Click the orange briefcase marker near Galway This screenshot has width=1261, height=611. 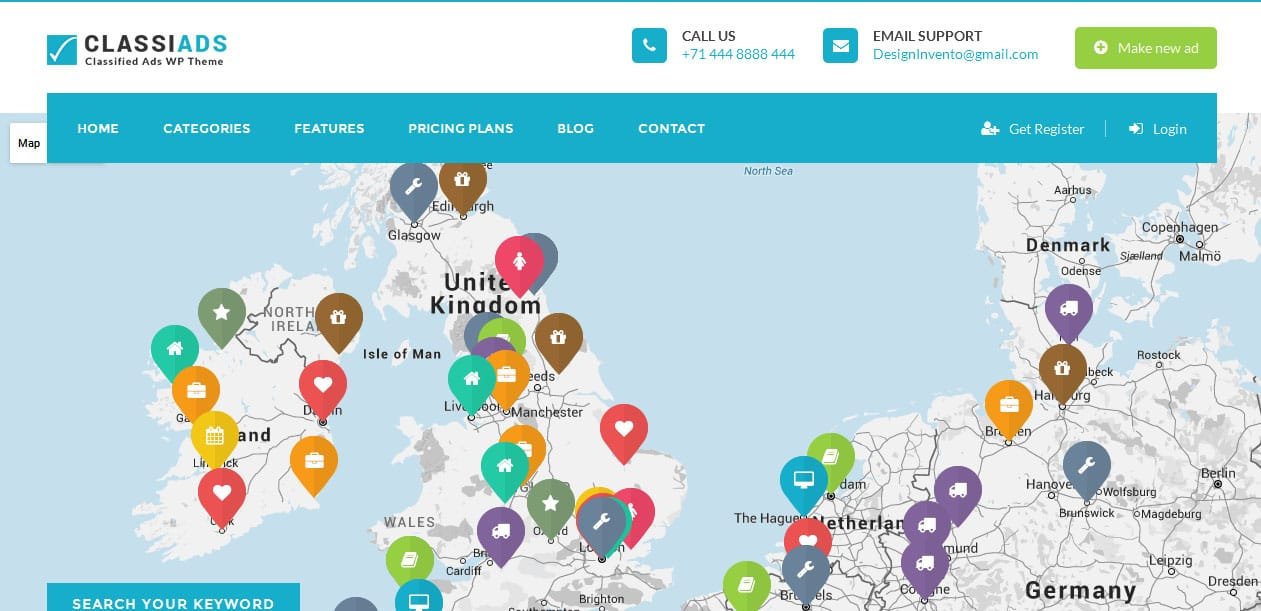(x=195, y=392)
